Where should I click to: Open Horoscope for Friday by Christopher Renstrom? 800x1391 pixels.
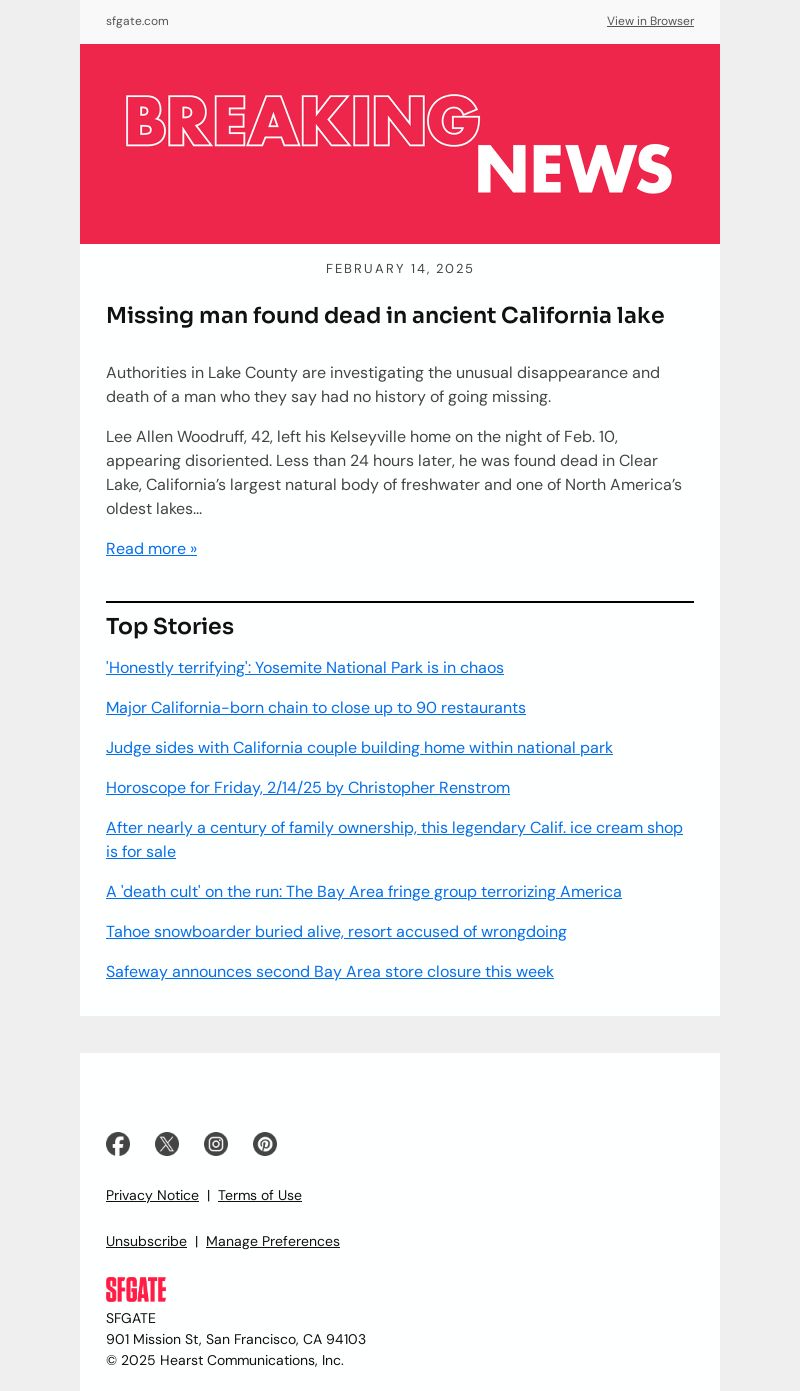coord(308,787)
